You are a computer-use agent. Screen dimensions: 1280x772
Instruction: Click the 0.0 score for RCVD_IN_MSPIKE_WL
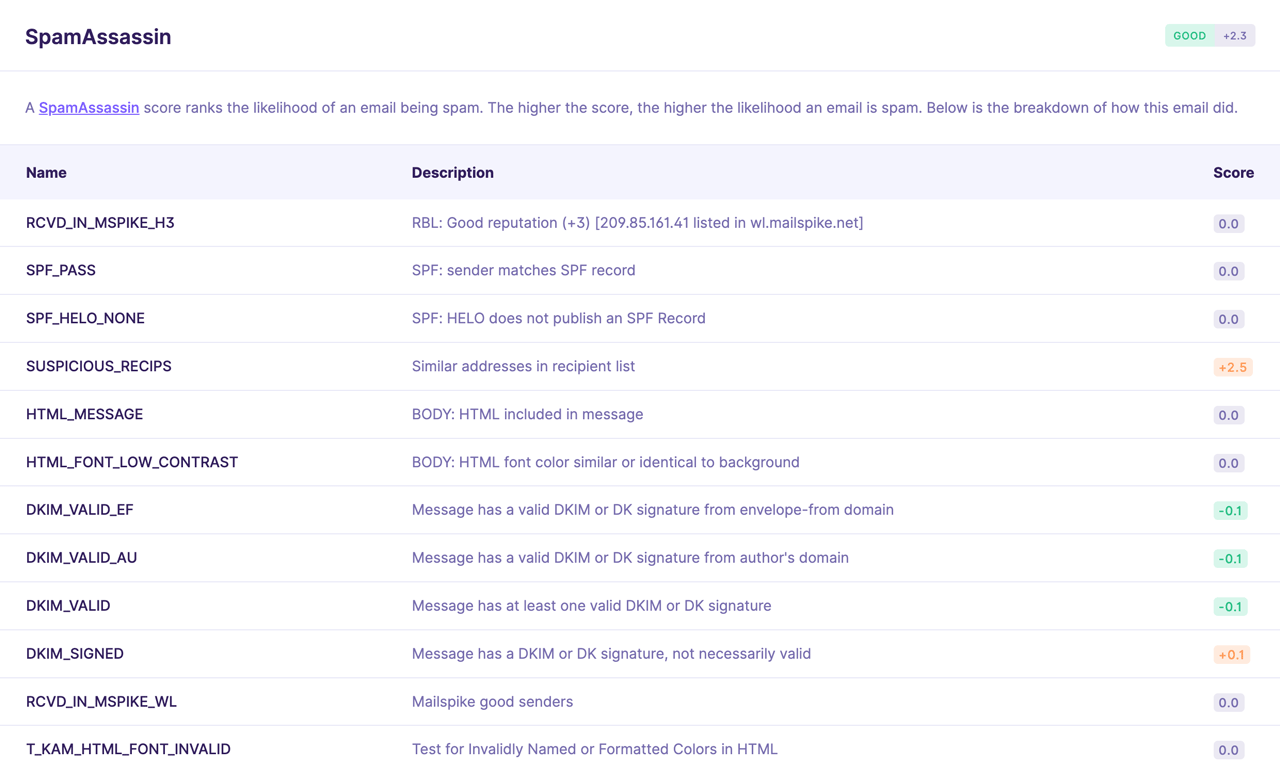(x=1229, y=703)
